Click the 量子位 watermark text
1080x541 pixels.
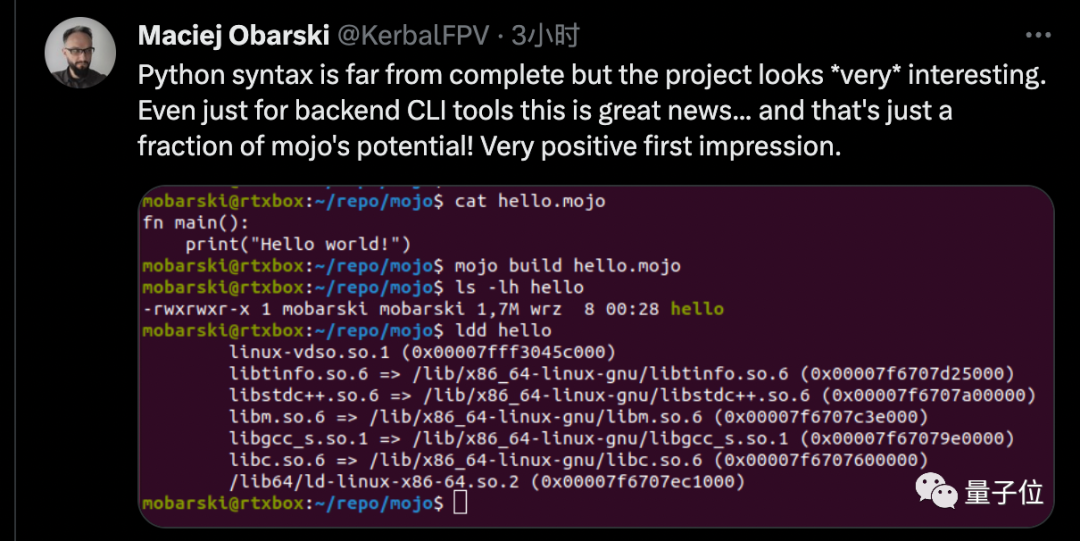click(x=1004, y=492)
